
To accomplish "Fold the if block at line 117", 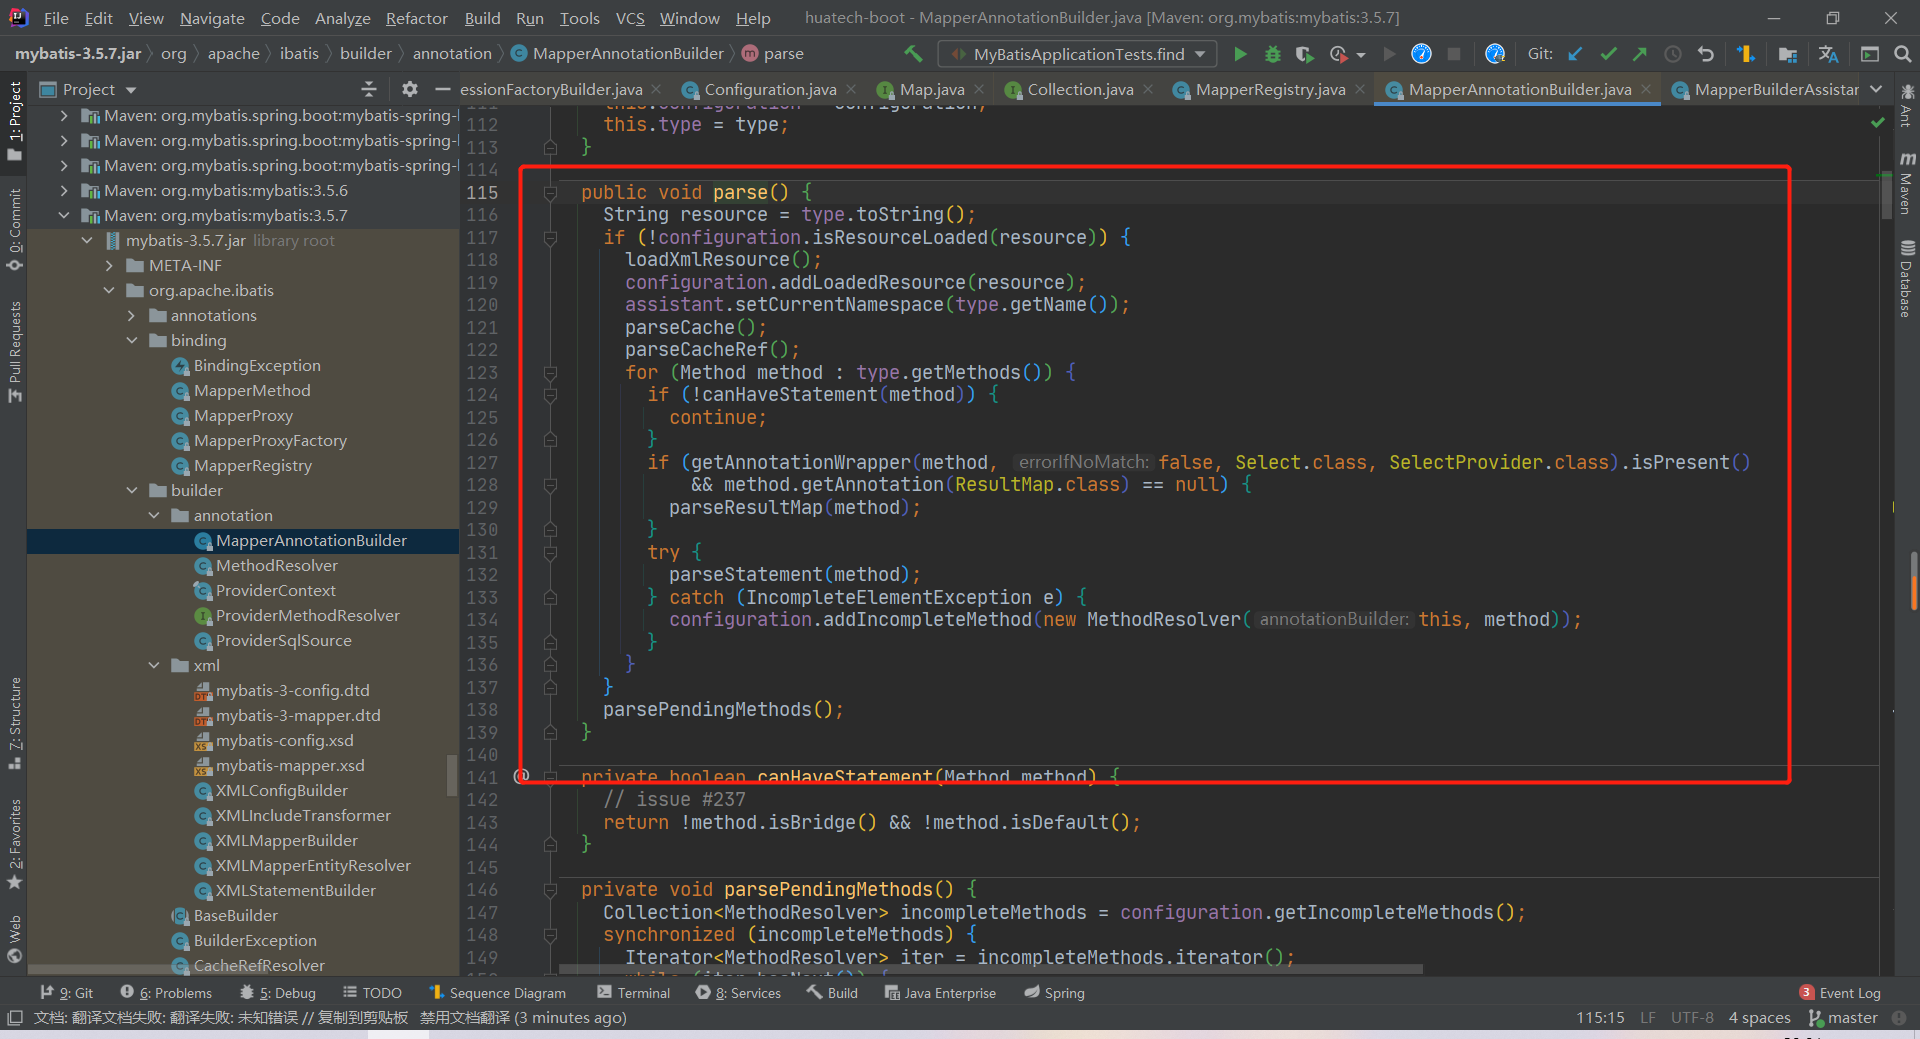I will pos(550,238).
